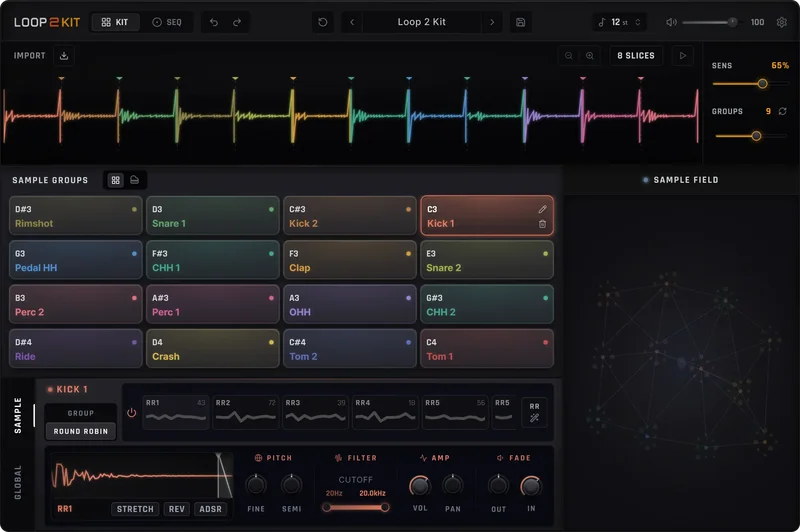Click the fade IN knob

(531, 486)
